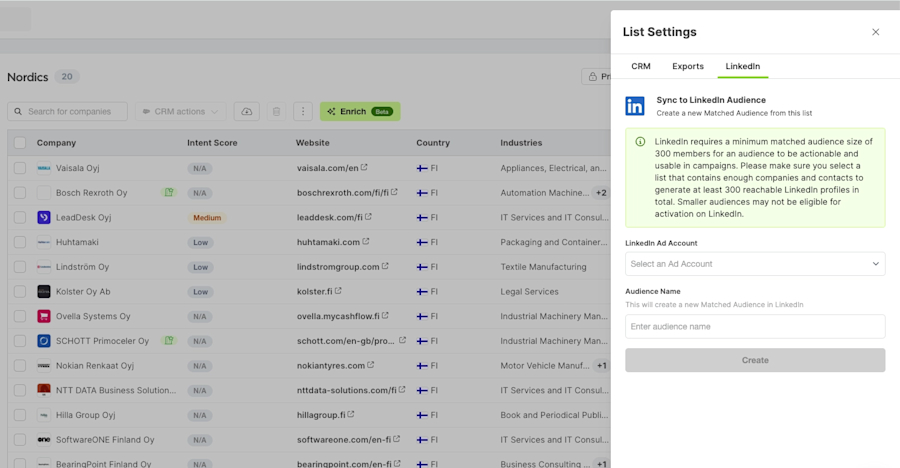Open external link icon beside softwareone.com/en-fi
Screen dimensions: 900x468
(397, 439)
